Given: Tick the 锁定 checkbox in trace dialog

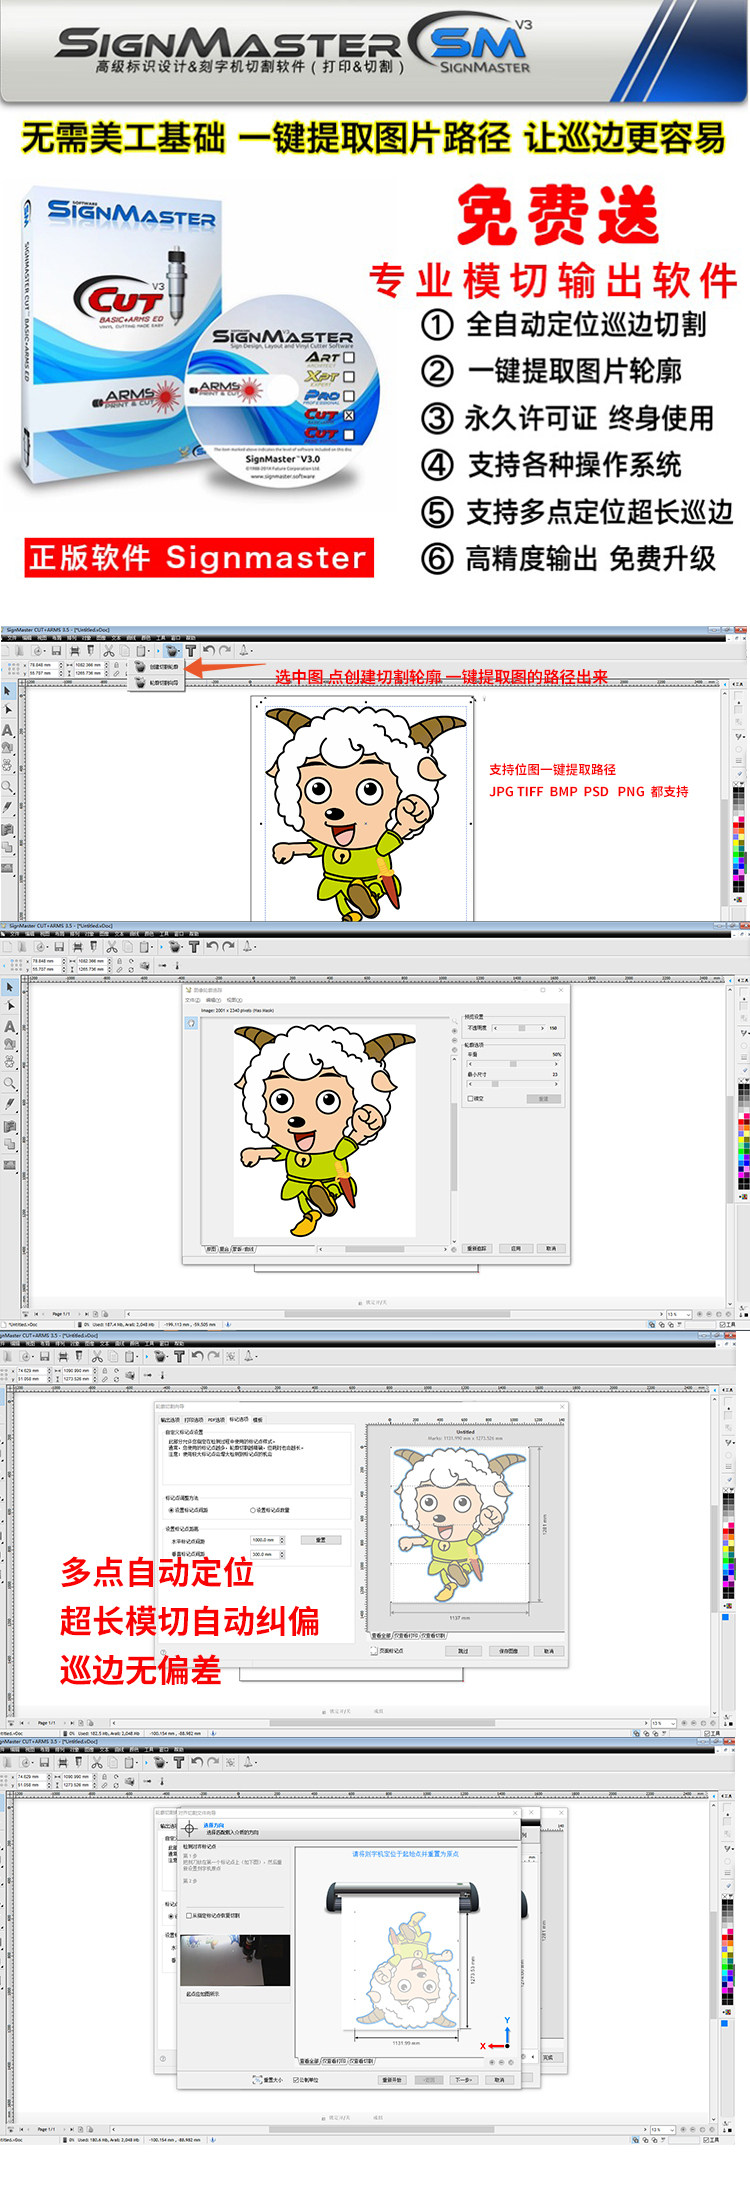Looking at the screenshot, I should [x=471, y=1099].
